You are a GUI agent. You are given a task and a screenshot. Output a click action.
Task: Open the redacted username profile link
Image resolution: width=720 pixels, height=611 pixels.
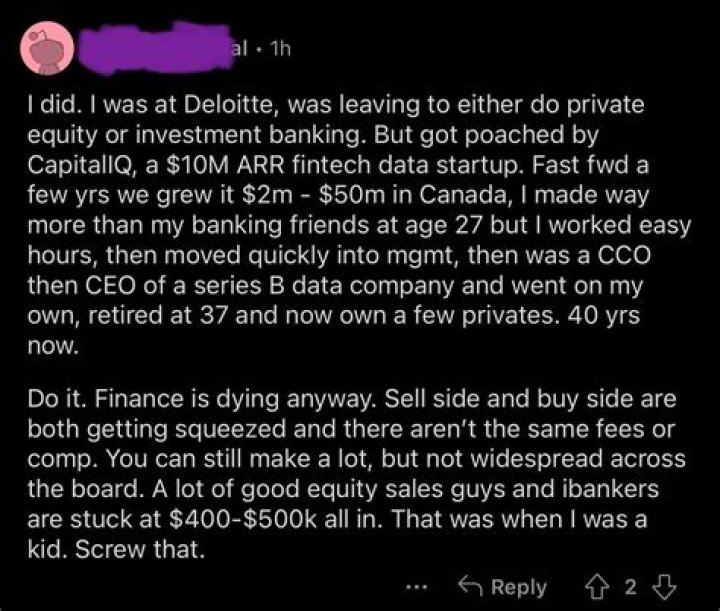150,48
